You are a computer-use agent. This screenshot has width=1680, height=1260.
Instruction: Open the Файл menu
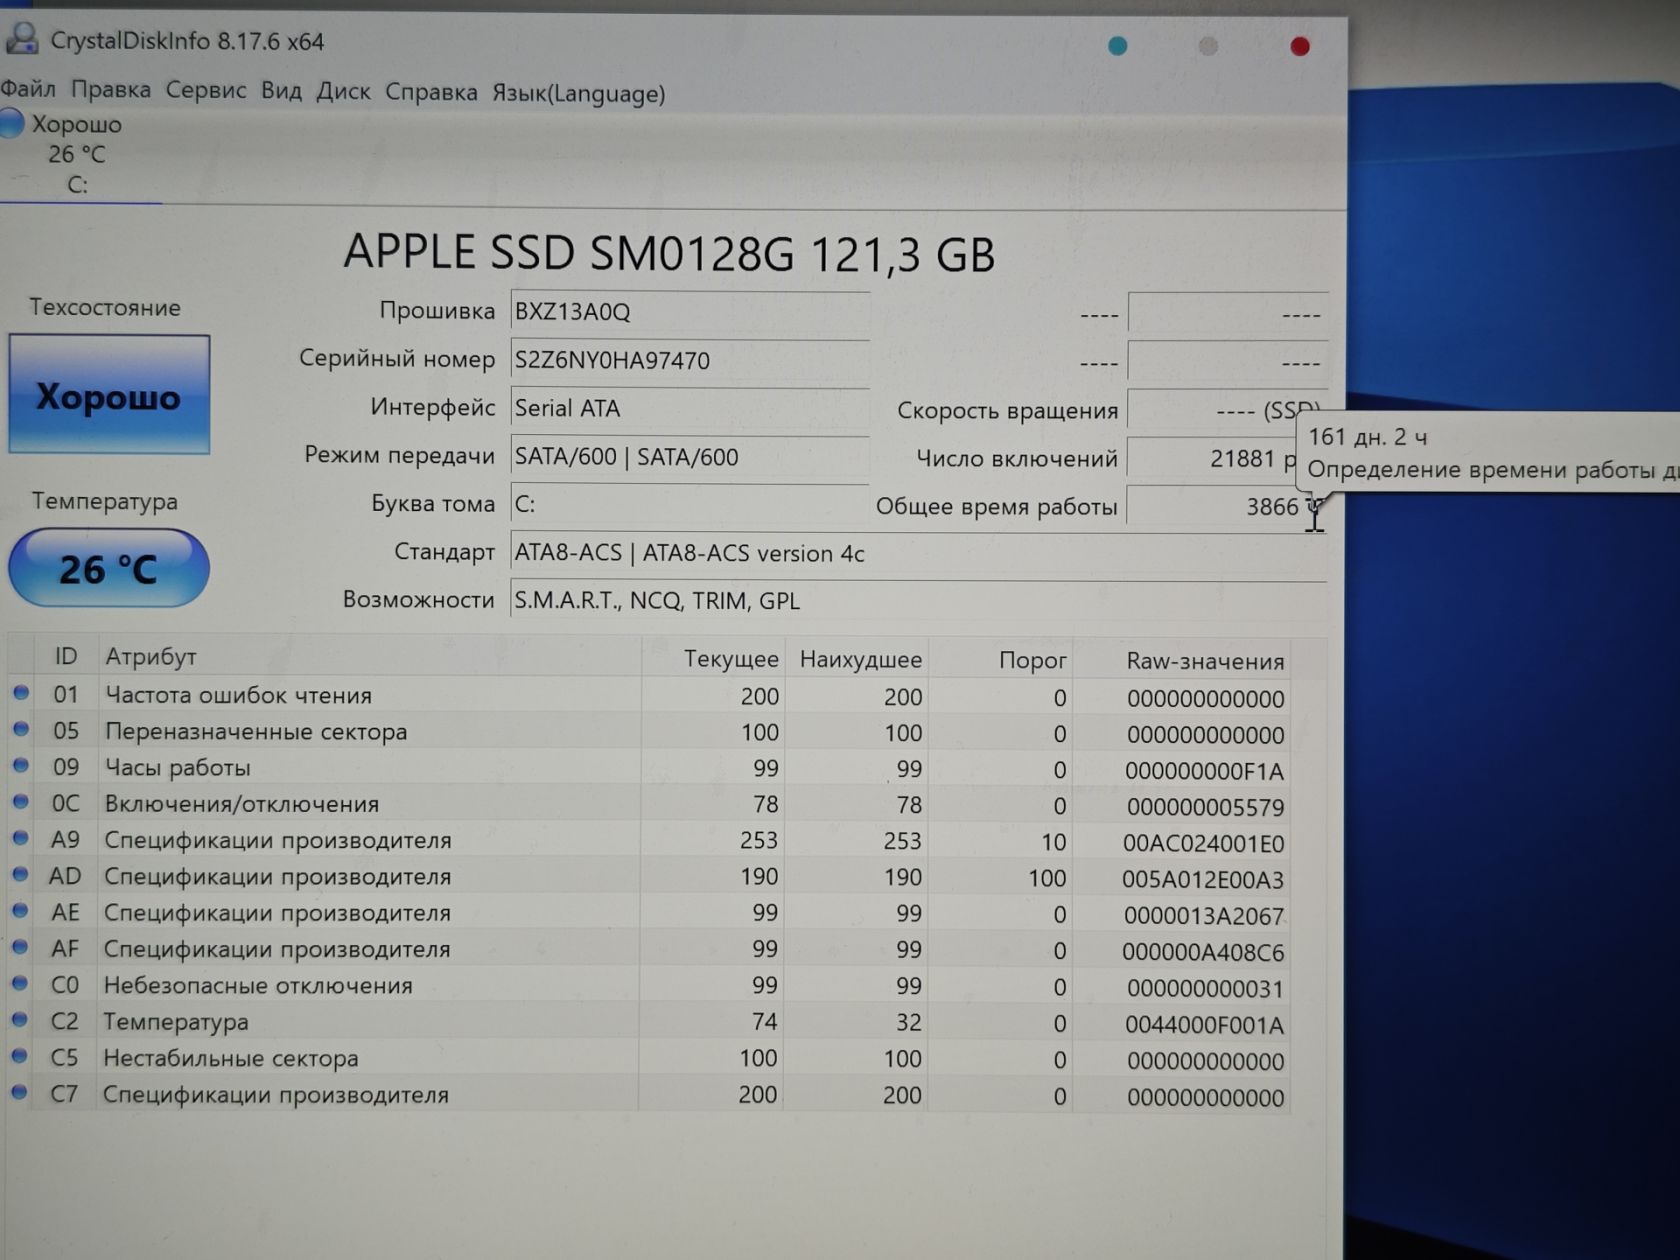coord(28,88)
